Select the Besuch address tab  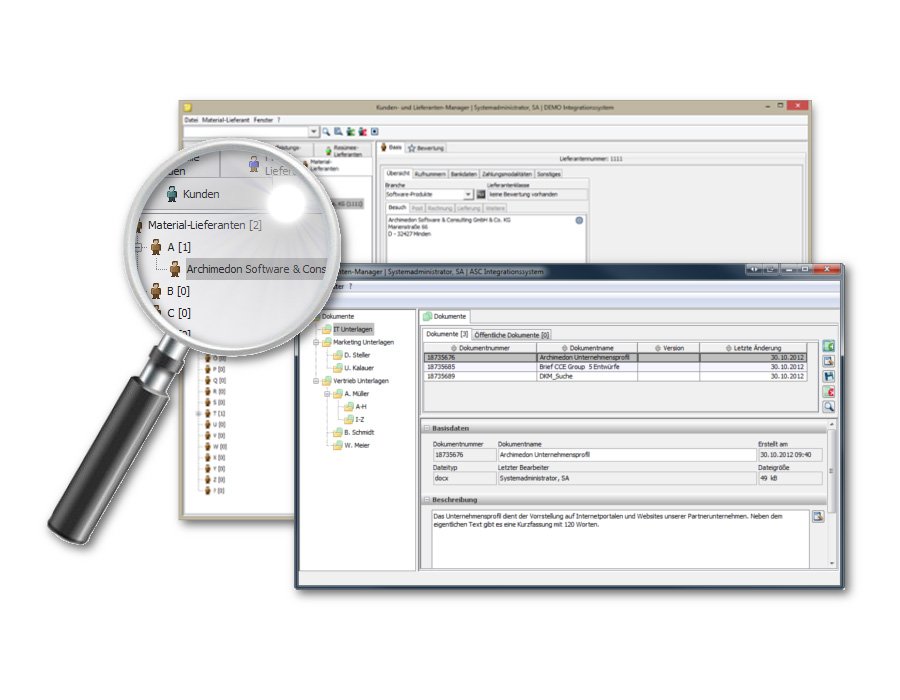[x=397, y=208]
